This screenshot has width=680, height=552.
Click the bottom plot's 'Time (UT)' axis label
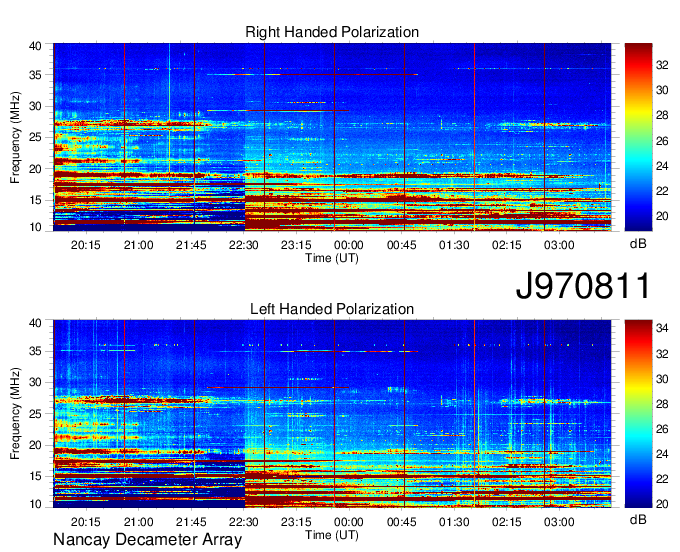(x=332, y=535)
